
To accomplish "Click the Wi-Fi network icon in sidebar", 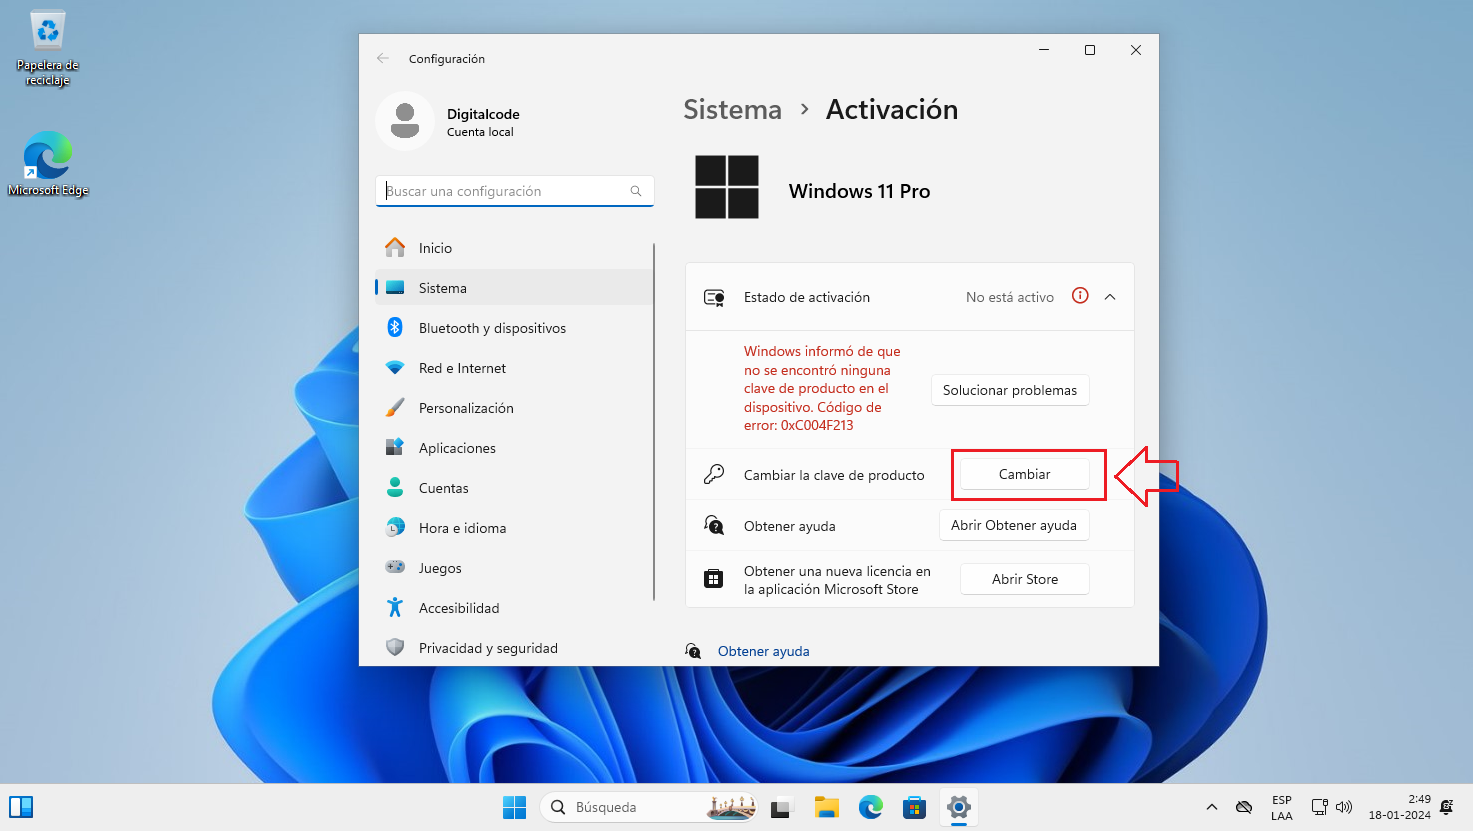I will point(395,368).
